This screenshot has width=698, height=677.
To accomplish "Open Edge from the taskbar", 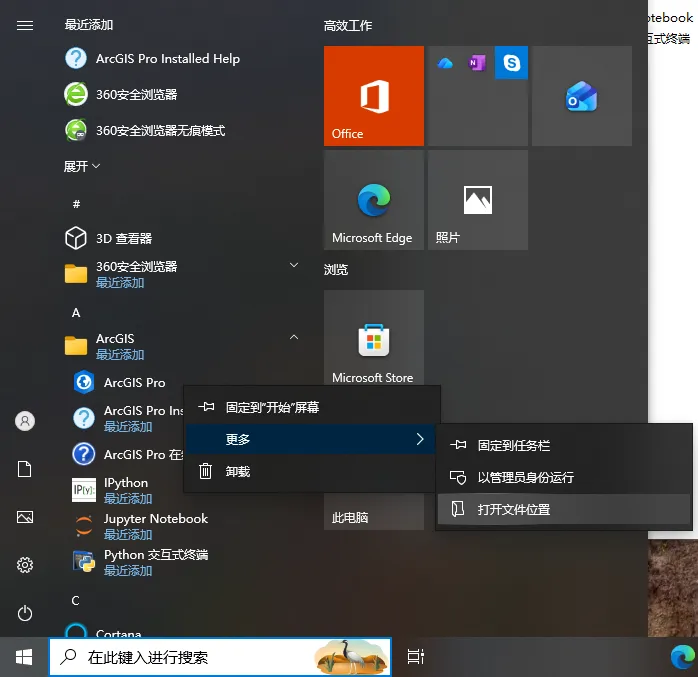I will coord(682,657).
